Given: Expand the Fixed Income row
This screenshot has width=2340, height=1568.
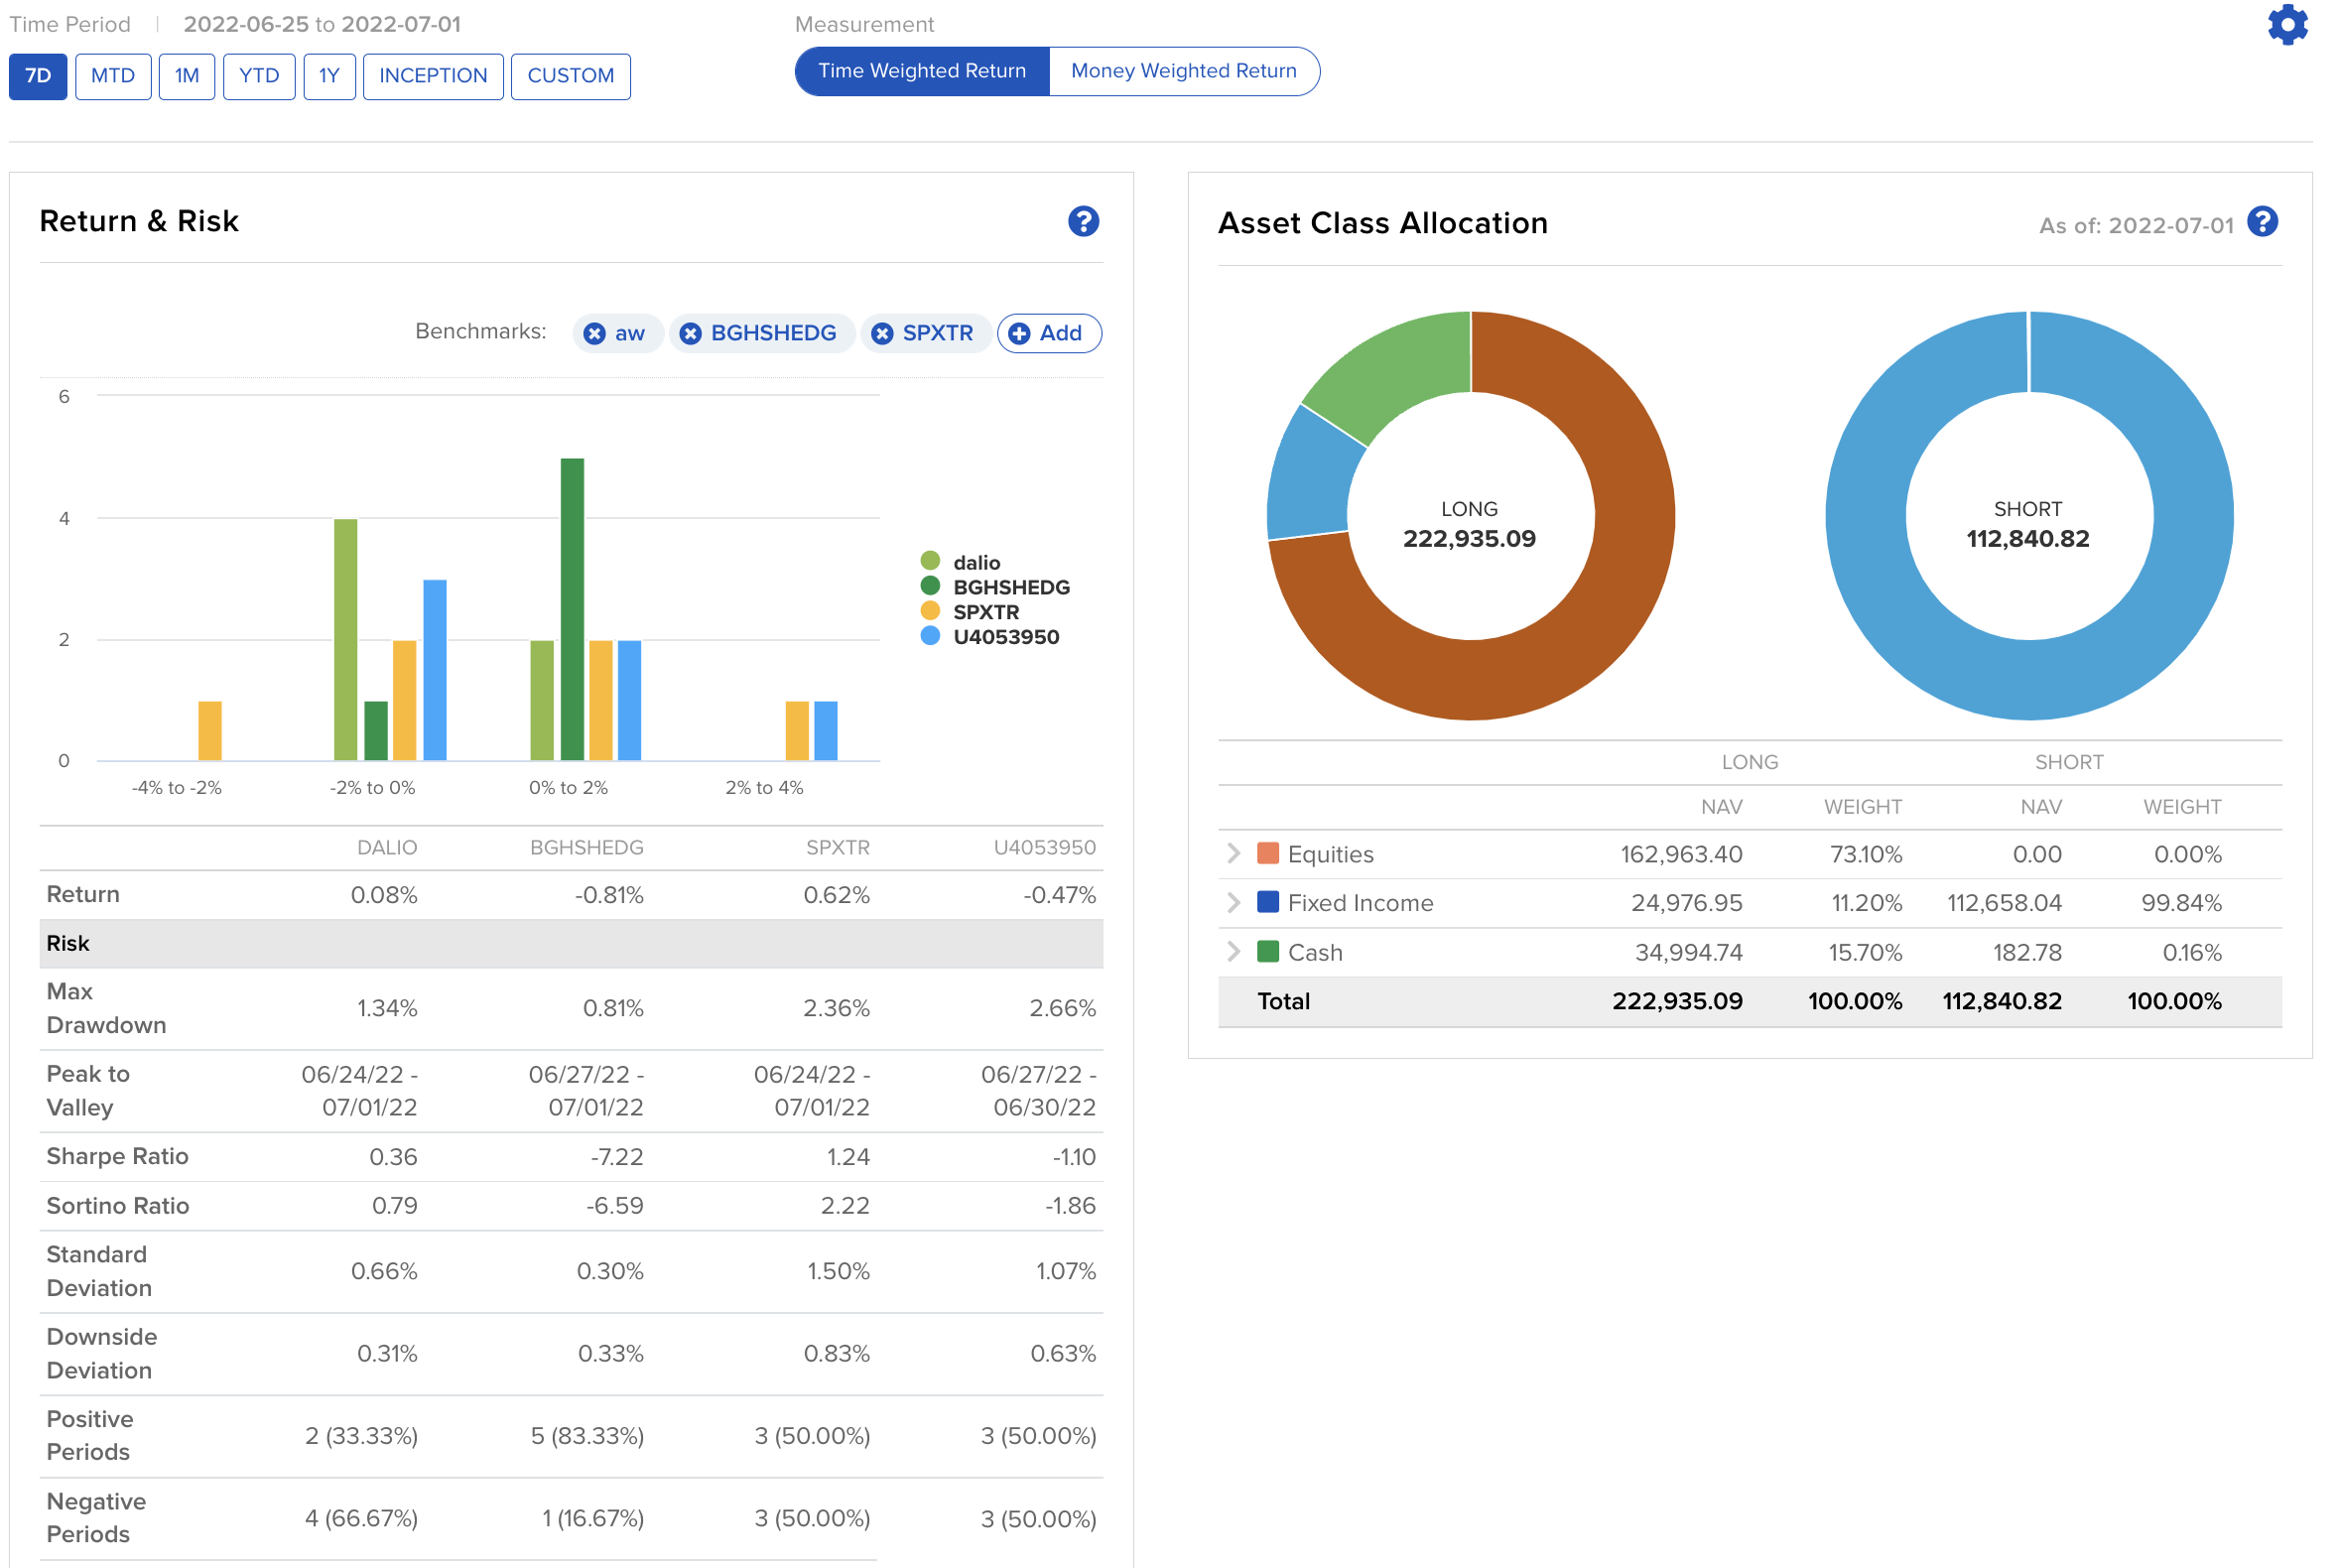Looking at the screenshot, I should point(1233,903).
